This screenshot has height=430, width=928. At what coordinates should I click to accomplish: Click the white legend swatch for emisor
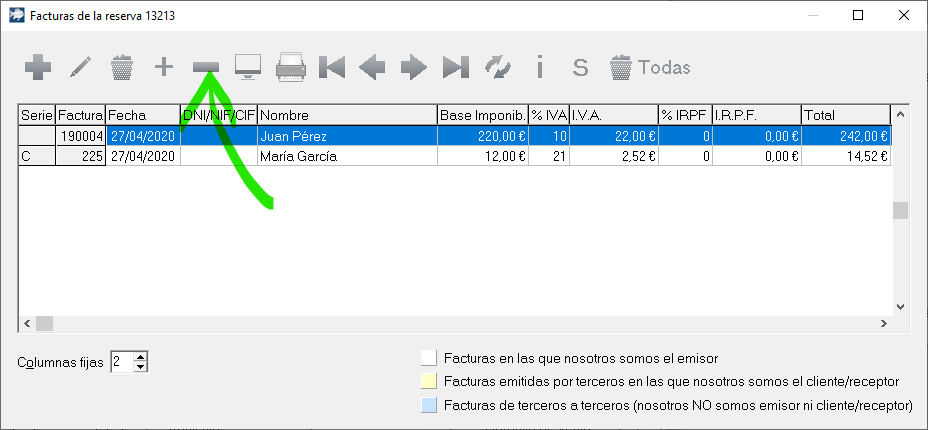pos(428,358)
